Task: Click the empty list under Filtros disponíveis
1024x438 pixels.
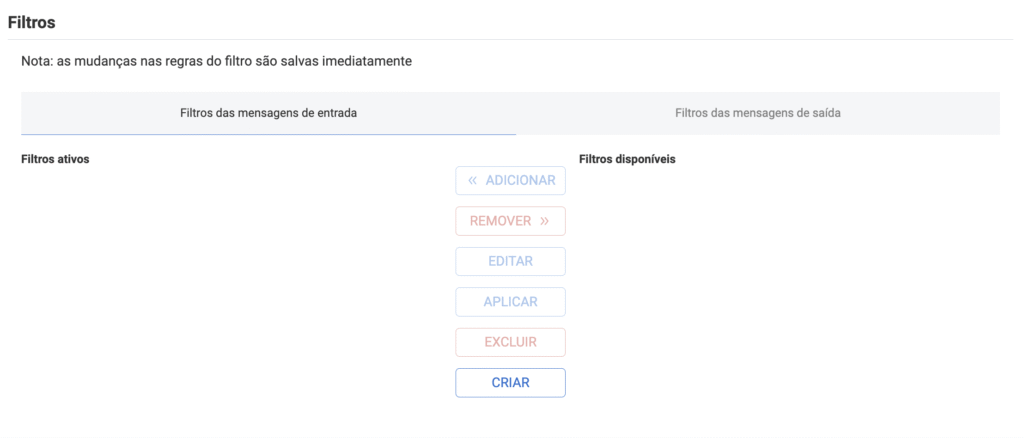Action: (790, 280)
